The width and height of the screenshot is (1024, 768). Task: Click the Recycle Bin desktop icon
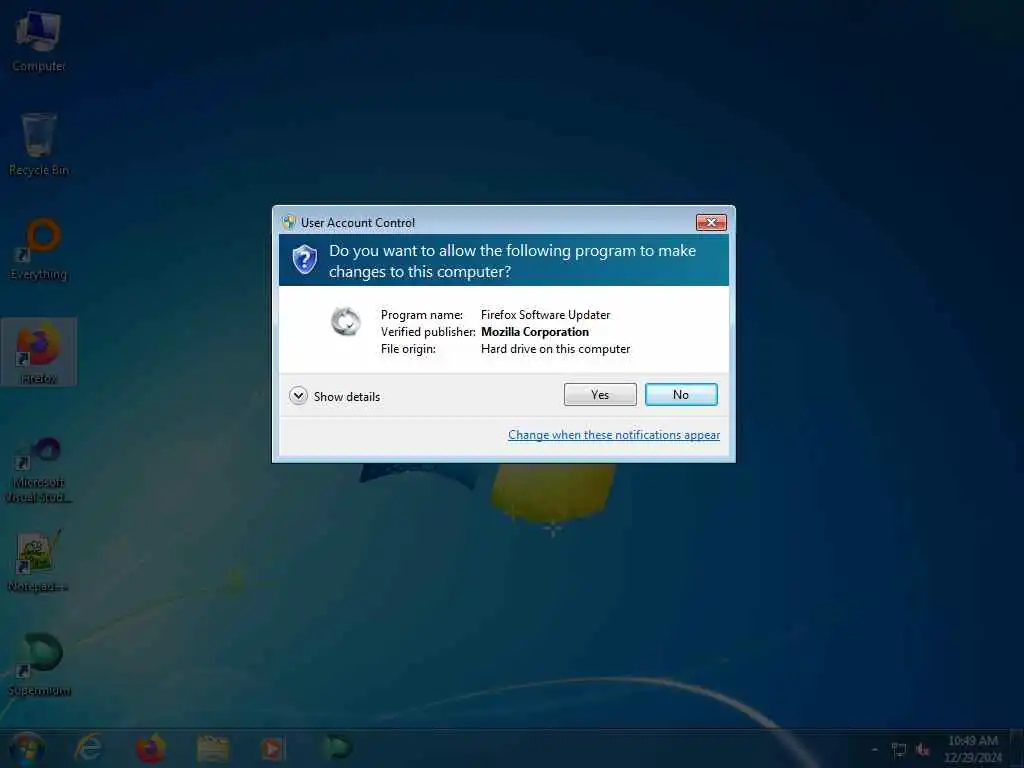point(39,144)
